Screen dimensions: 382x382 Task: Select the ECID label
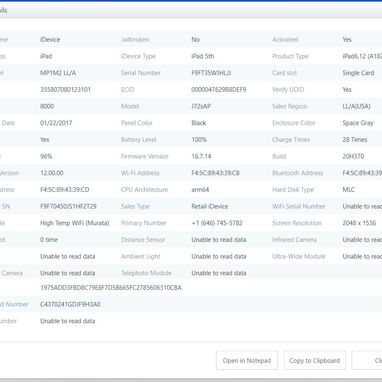point(128,89)
